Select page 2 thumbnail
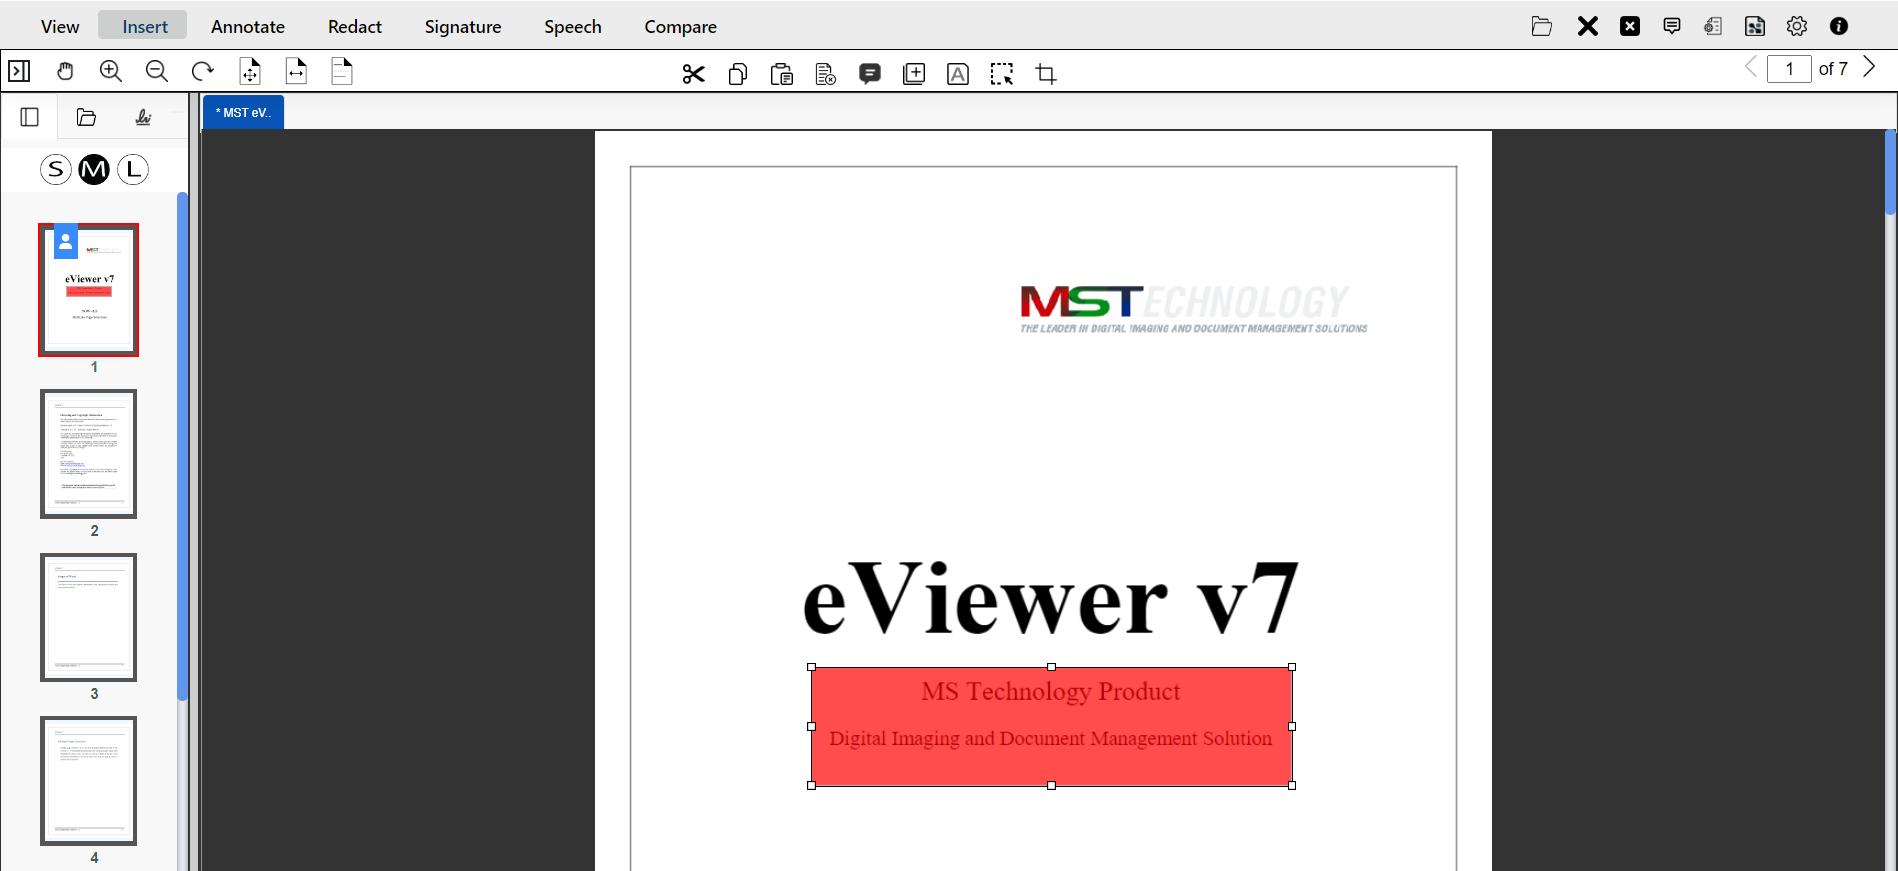 89,454
